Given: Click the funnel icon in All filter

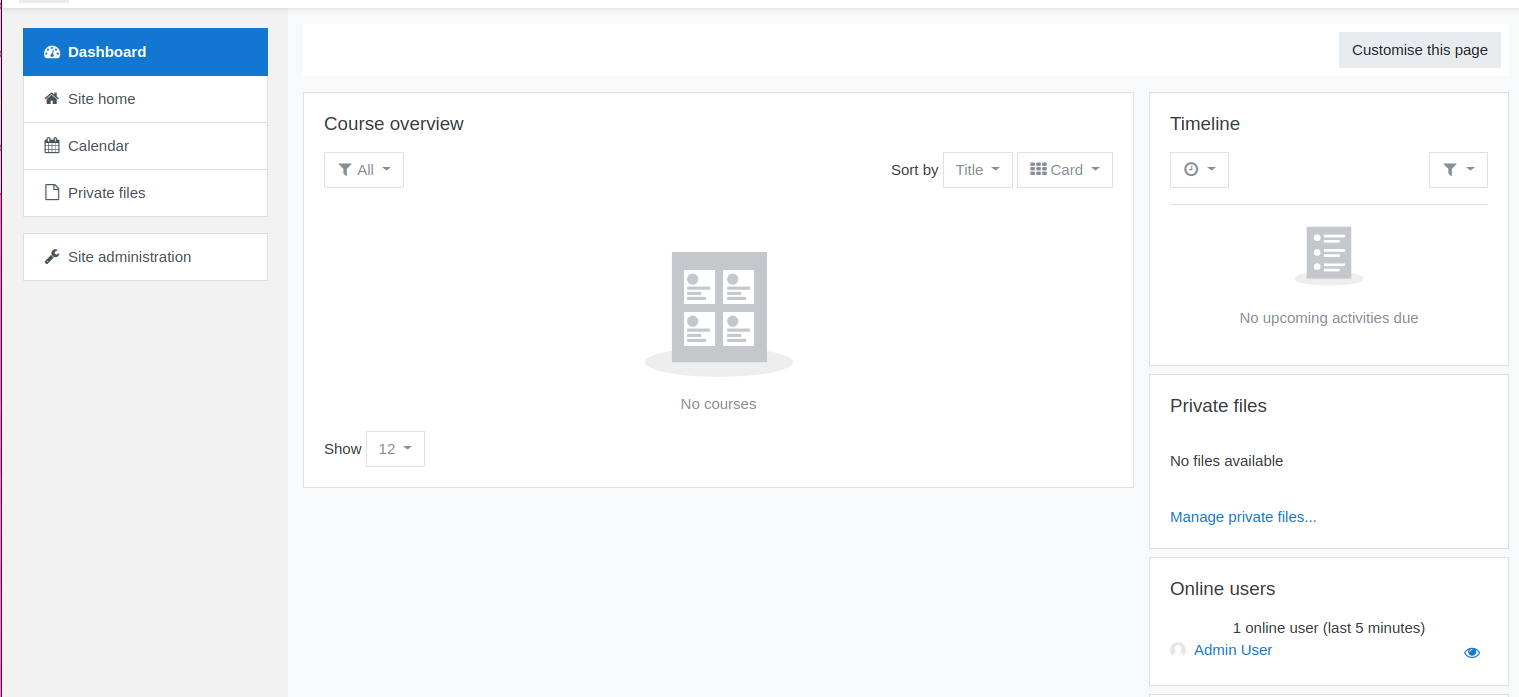Looking at the screenshot, I should [345, 170].
